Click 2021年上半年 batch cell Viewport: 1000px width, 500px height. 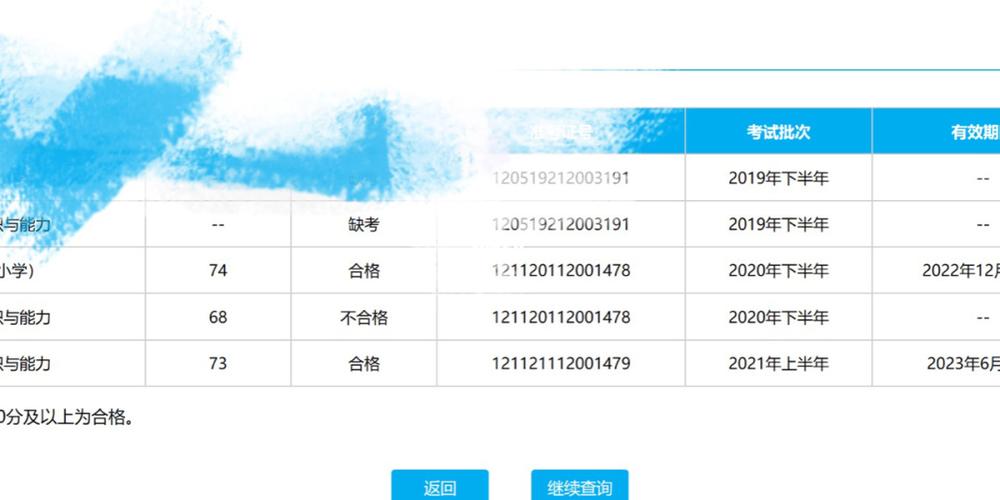tap(778, 364)
